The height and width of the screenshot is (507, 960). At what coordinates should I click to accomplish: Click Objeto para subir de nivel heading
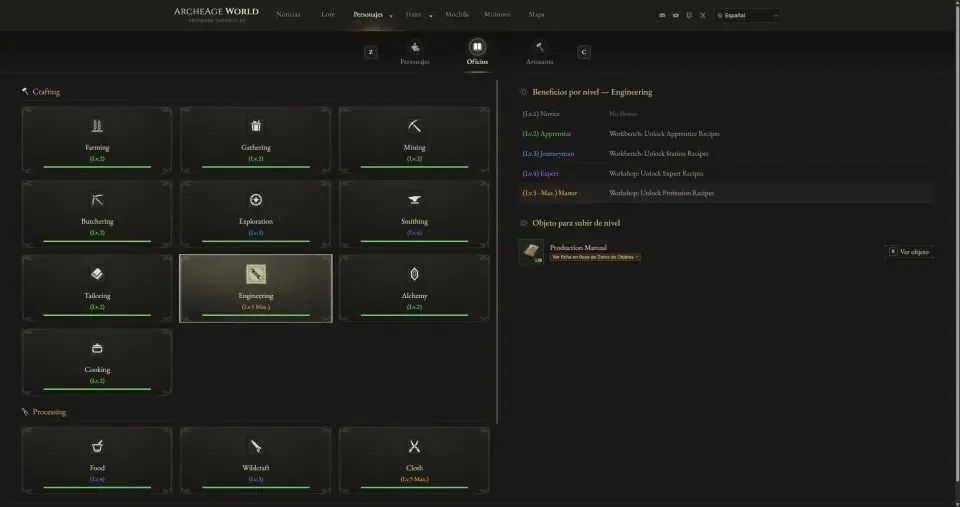576,223
